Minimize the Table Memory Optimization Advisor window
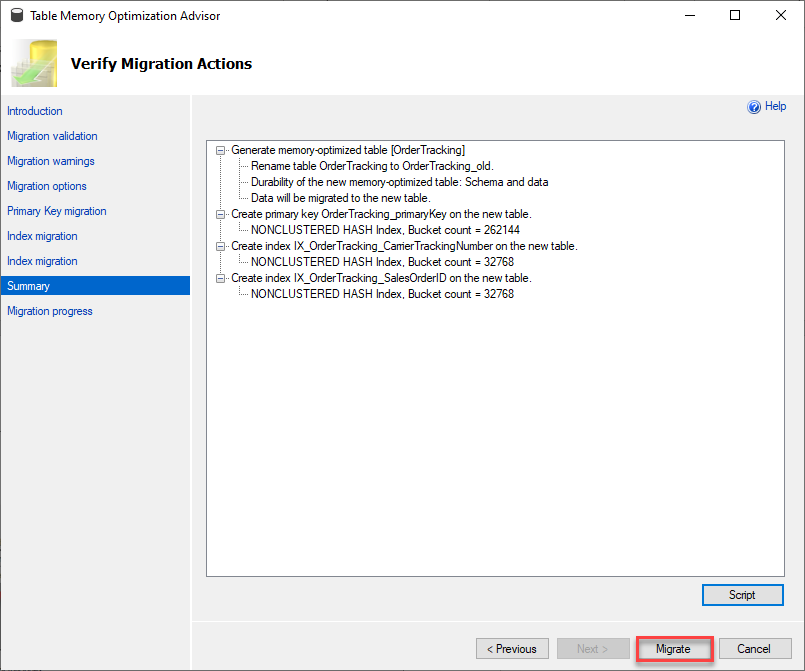This screenshot has height=671, width=805. [690, 15]
